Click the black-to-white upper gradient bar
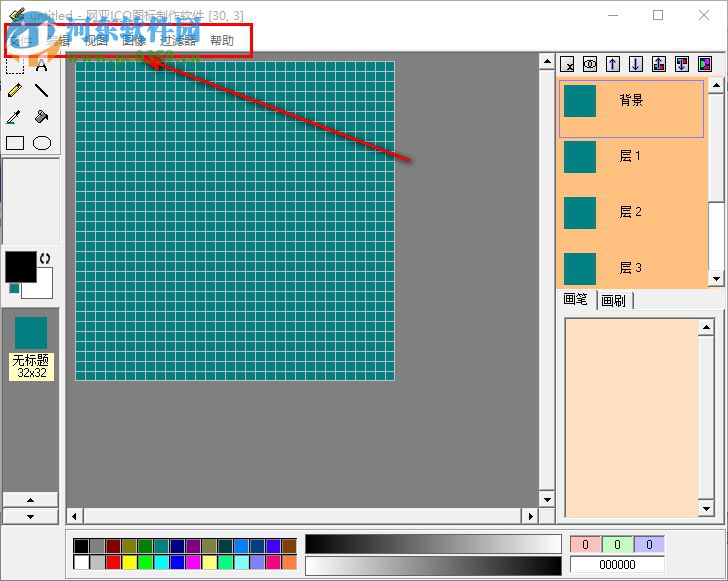The image size is (728, 581). [x=433, y=544]
